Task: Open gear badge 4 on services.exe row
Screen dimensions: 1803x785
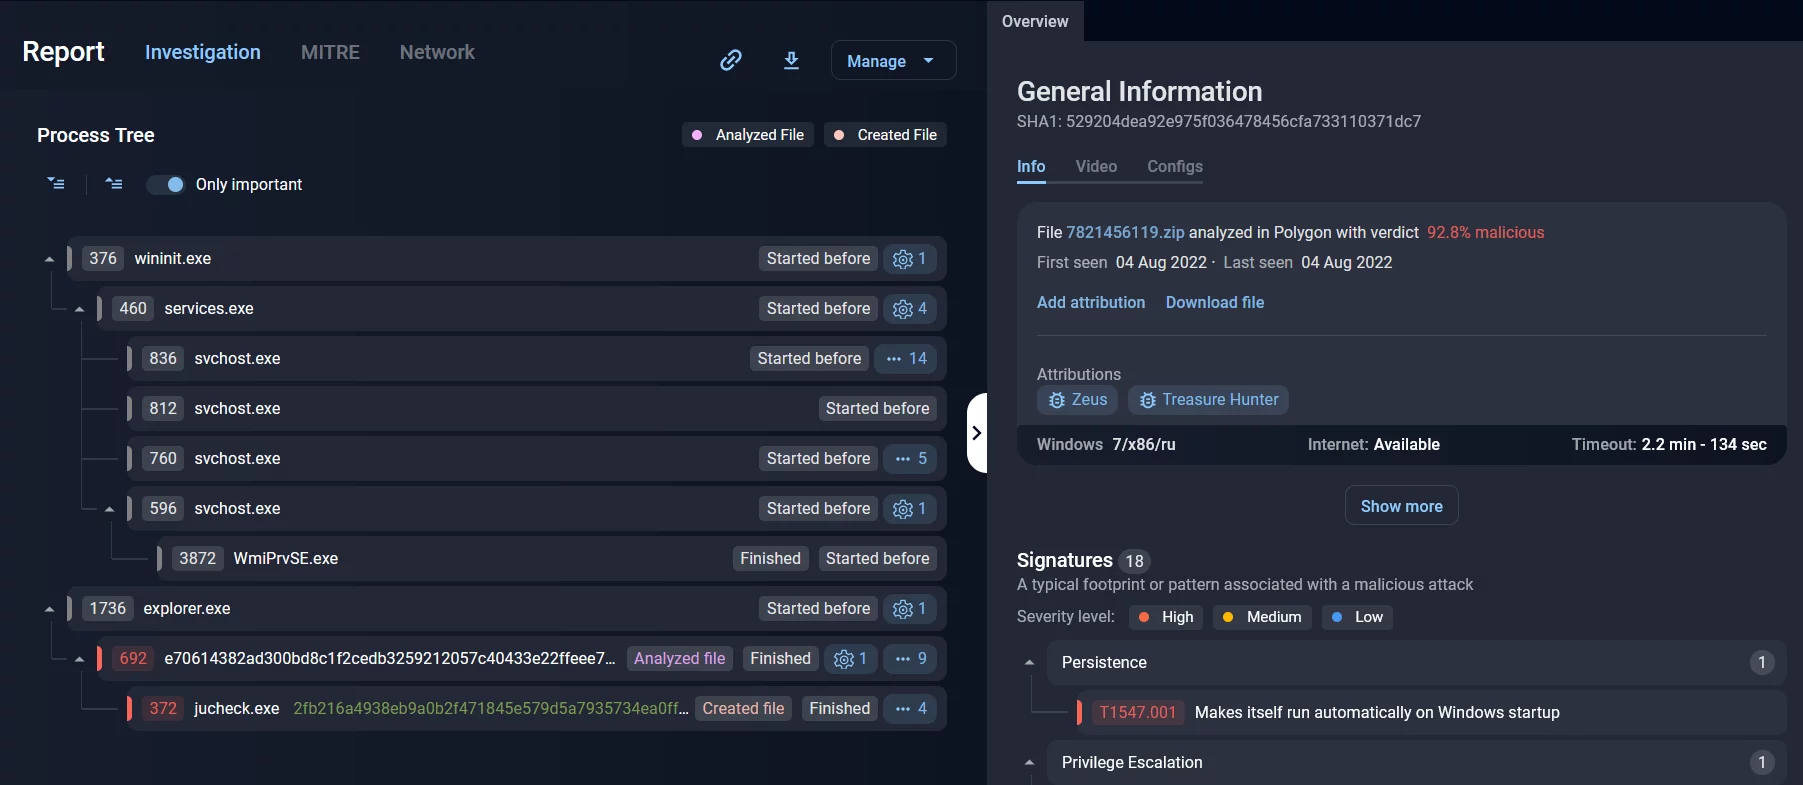Action: pyautogui.click(x=910, y=309)
